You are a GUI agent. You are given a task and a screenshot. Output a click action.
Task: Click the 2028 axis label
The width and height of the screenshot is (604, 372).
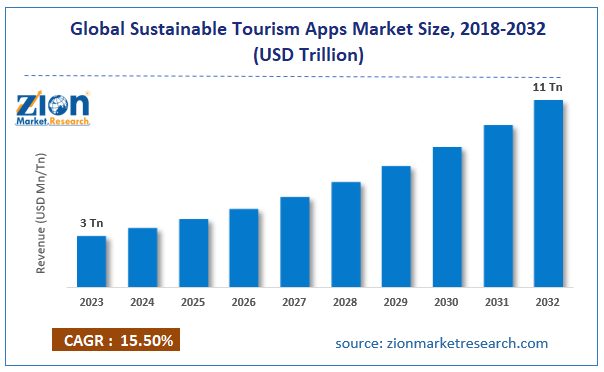tap(345, 302)
